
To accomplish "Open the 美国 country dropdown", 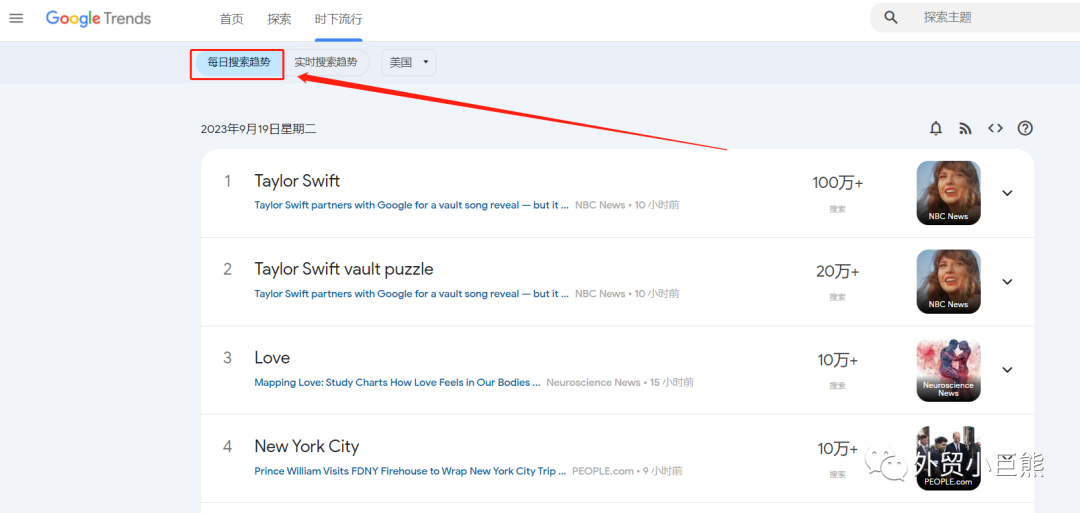I will (409, 63).
